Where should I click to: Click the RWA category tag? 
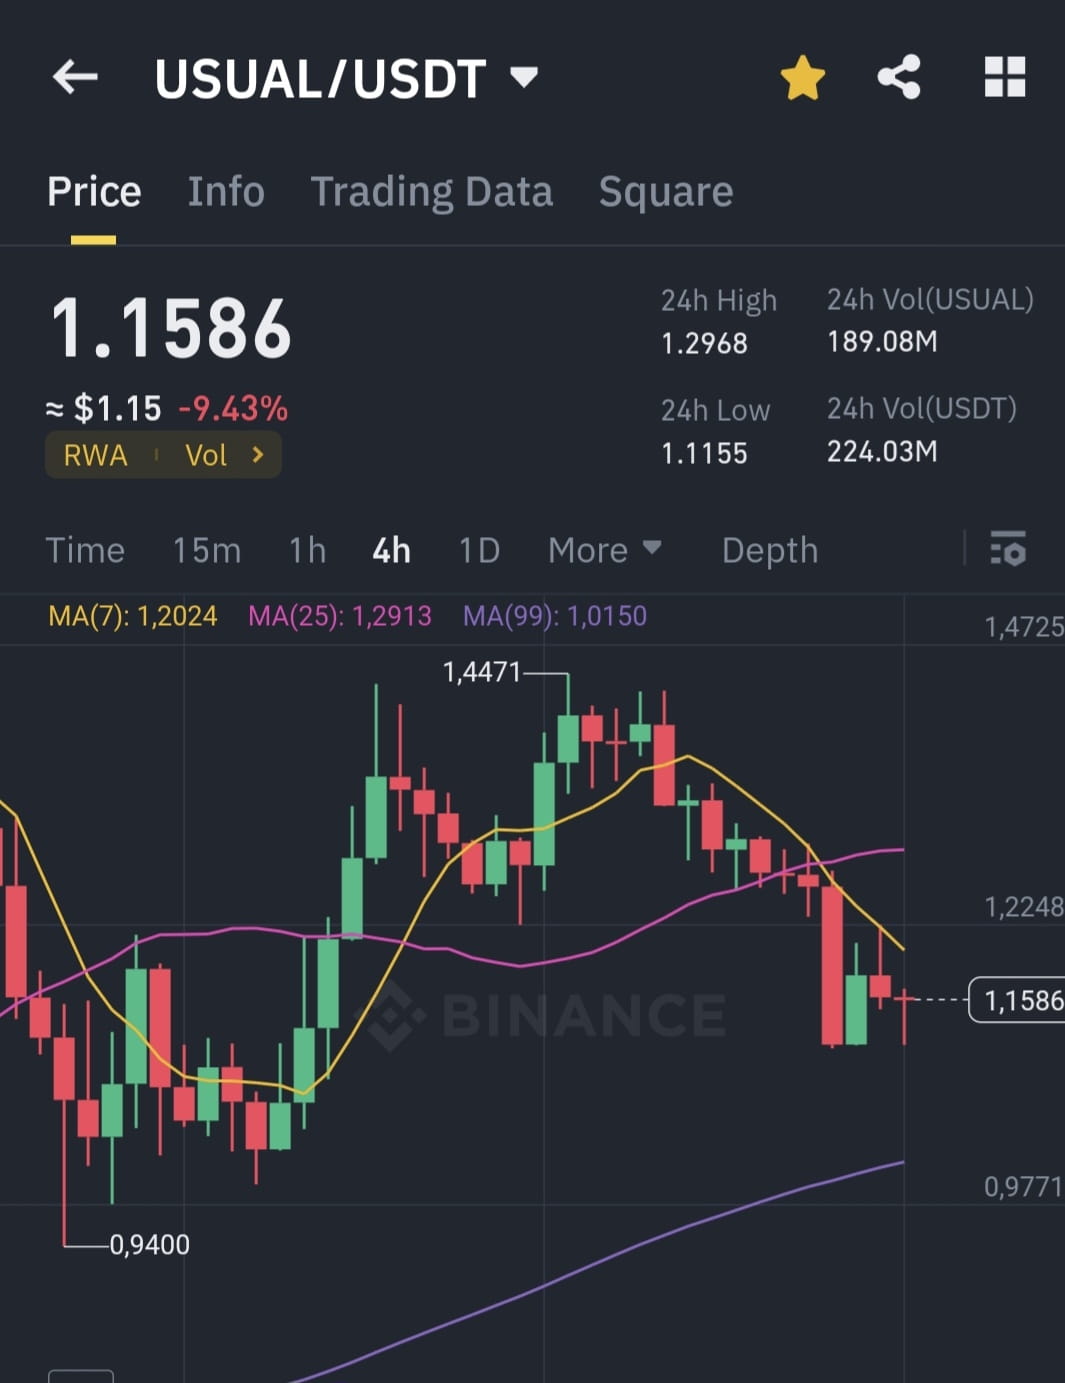[95, 455]
